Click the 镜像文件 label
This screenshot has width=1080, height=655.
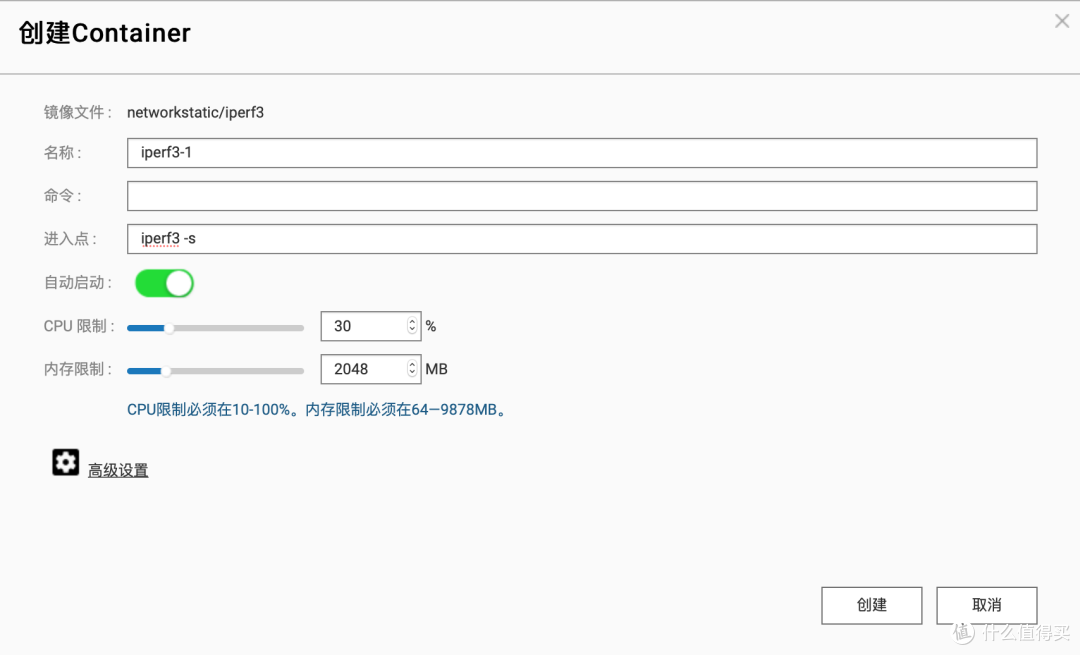[x=77, y=112]
